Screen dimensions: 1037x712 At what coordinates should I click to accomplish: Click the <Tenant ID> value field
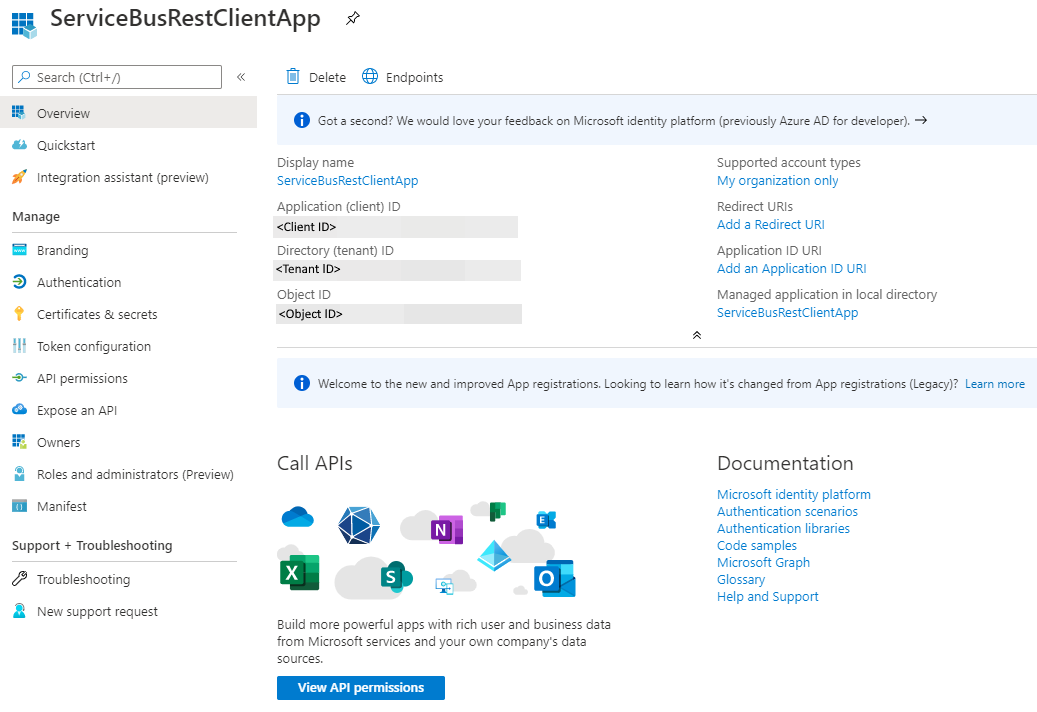tap(397, 270)
